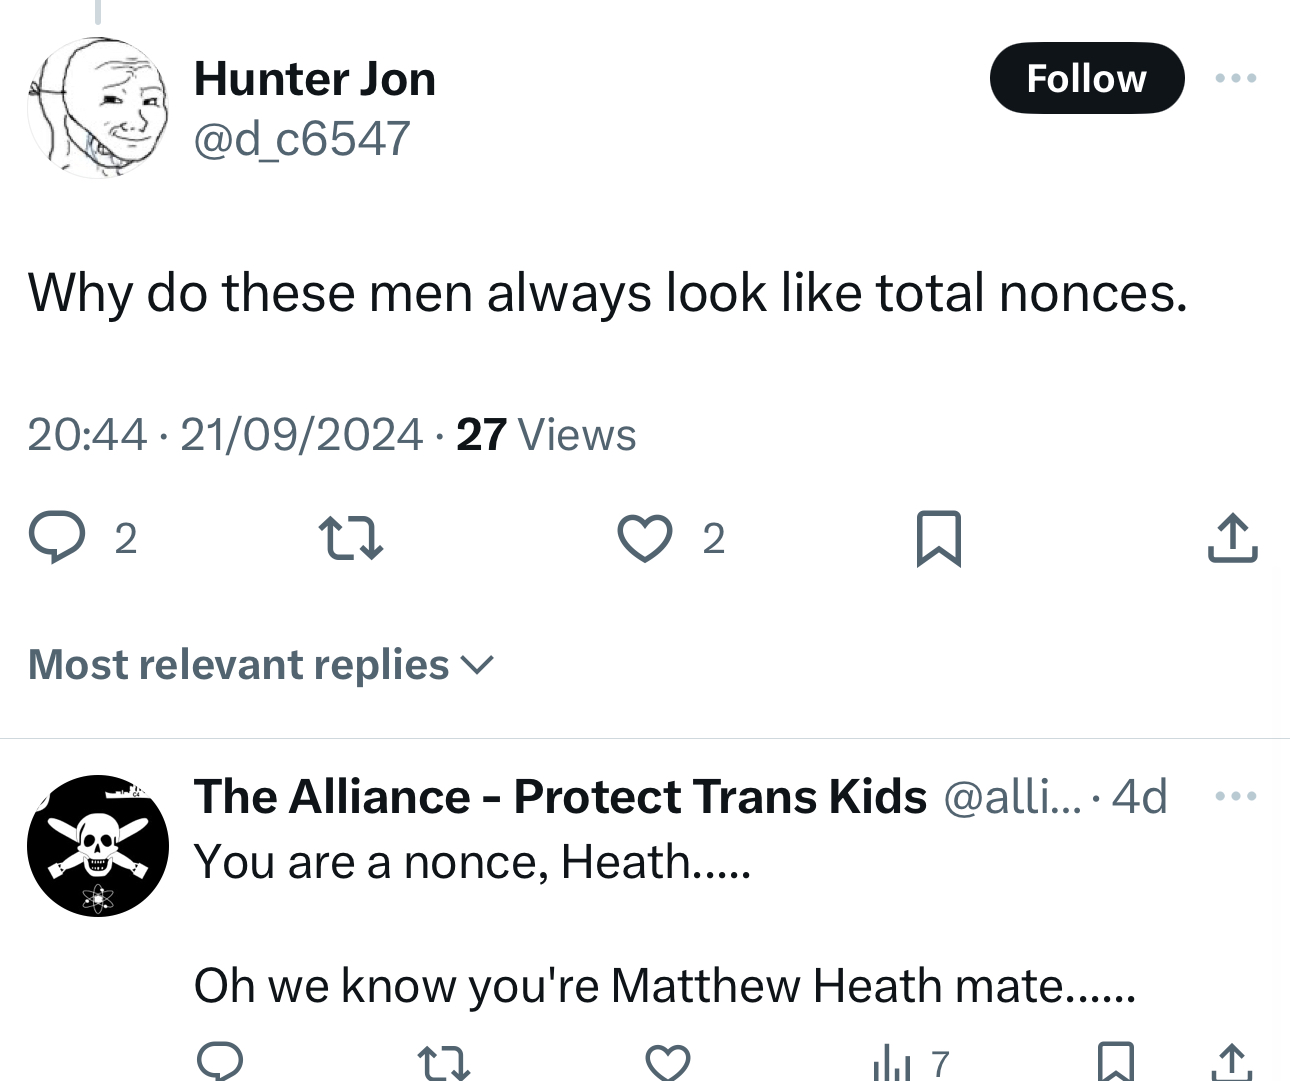Image resolution: width=1290 pixels, height=1081 pixels.
Task: Open the 4d timestamp on the reply
Action: pos(1139,797)
